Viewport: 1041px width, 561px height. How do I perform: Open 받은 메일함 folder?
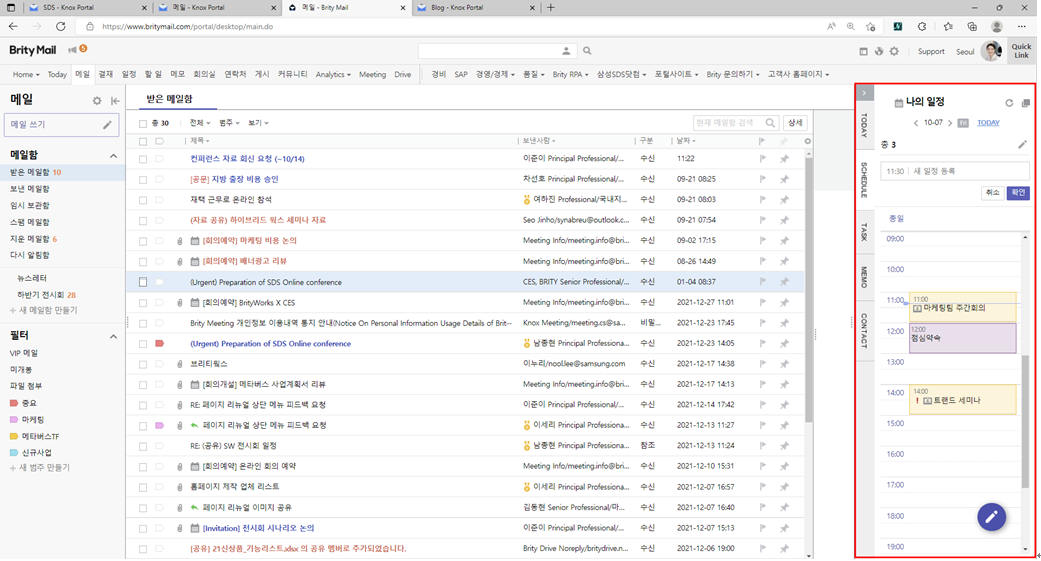coord(29,172)
